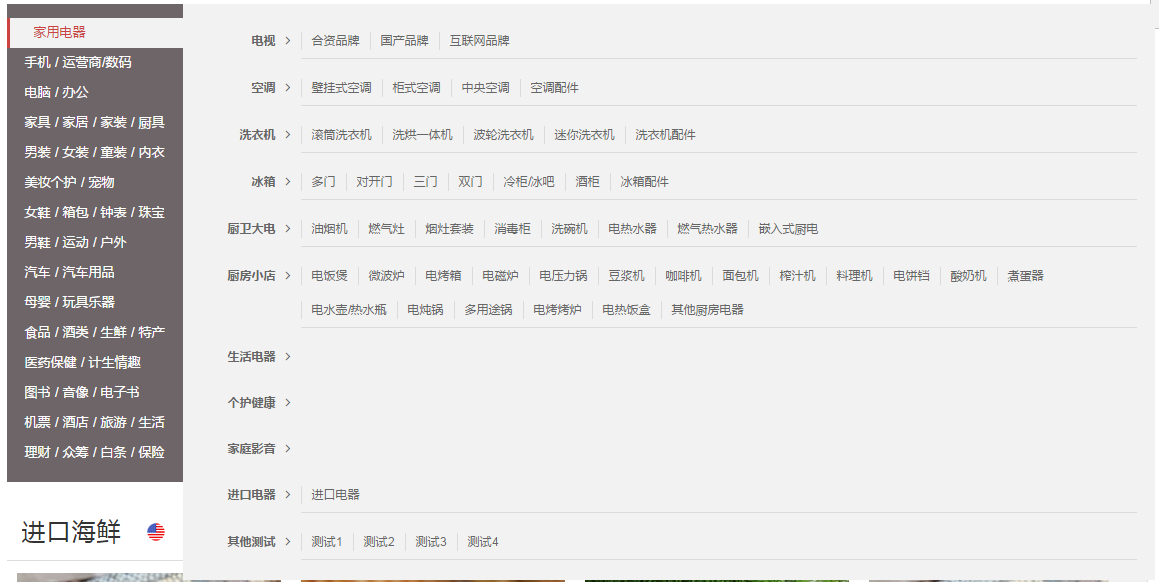Open the 油烟机 link
1159x582 pixels.
click(330, 229)
